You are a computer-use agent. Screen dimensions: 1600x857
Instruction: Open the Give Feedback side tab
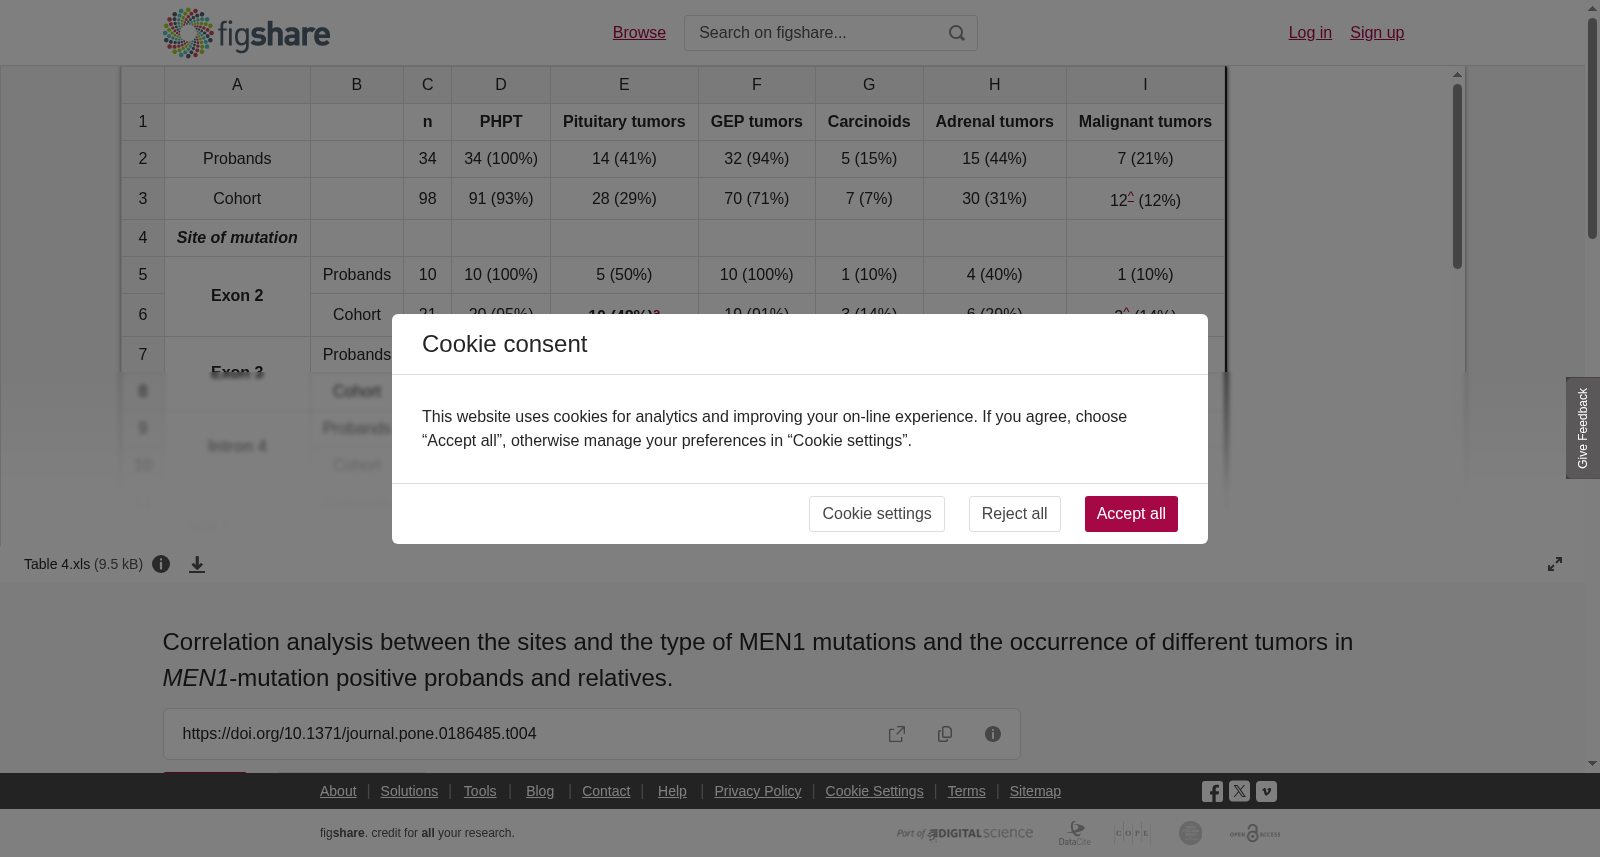coord(1583,428)
